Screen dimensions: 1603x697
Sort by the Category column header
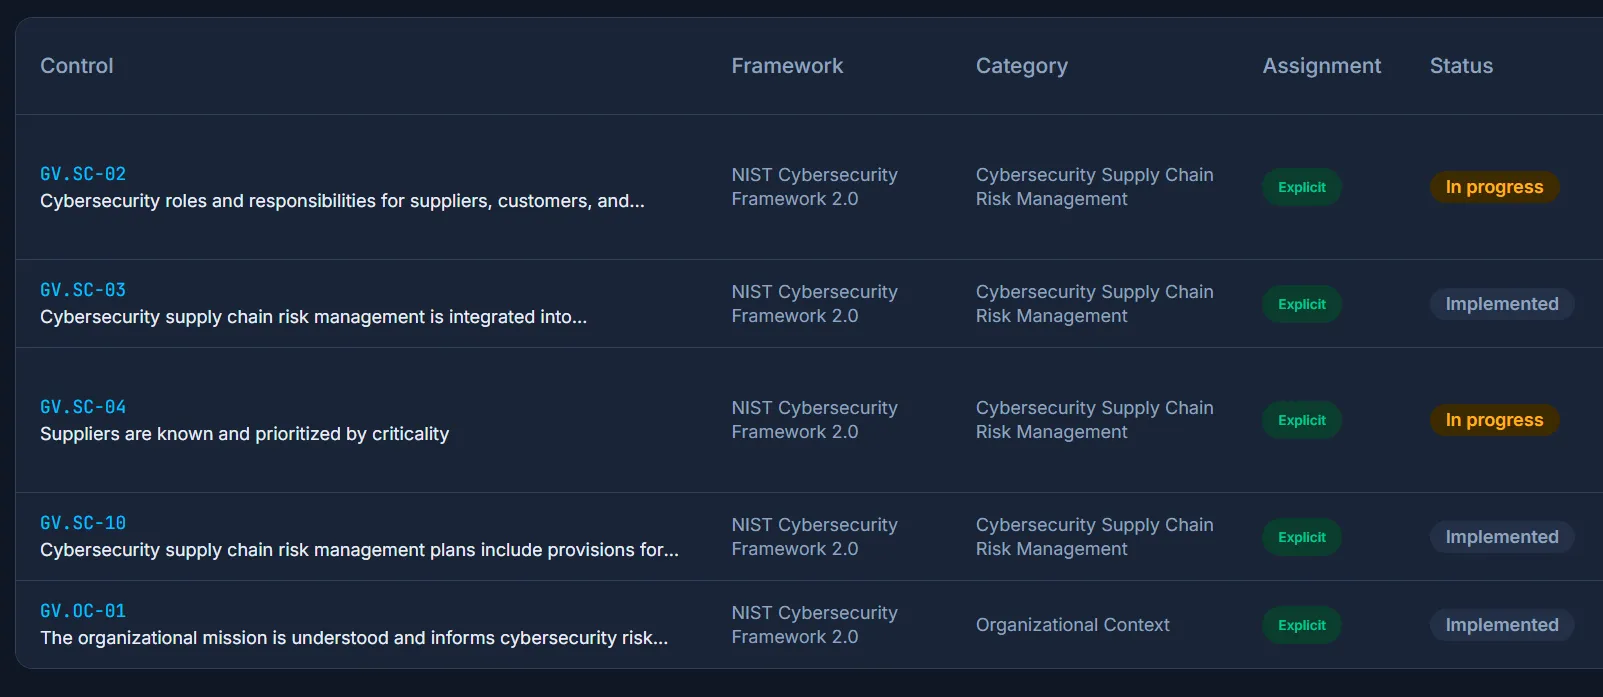(x=1022, y=66)
